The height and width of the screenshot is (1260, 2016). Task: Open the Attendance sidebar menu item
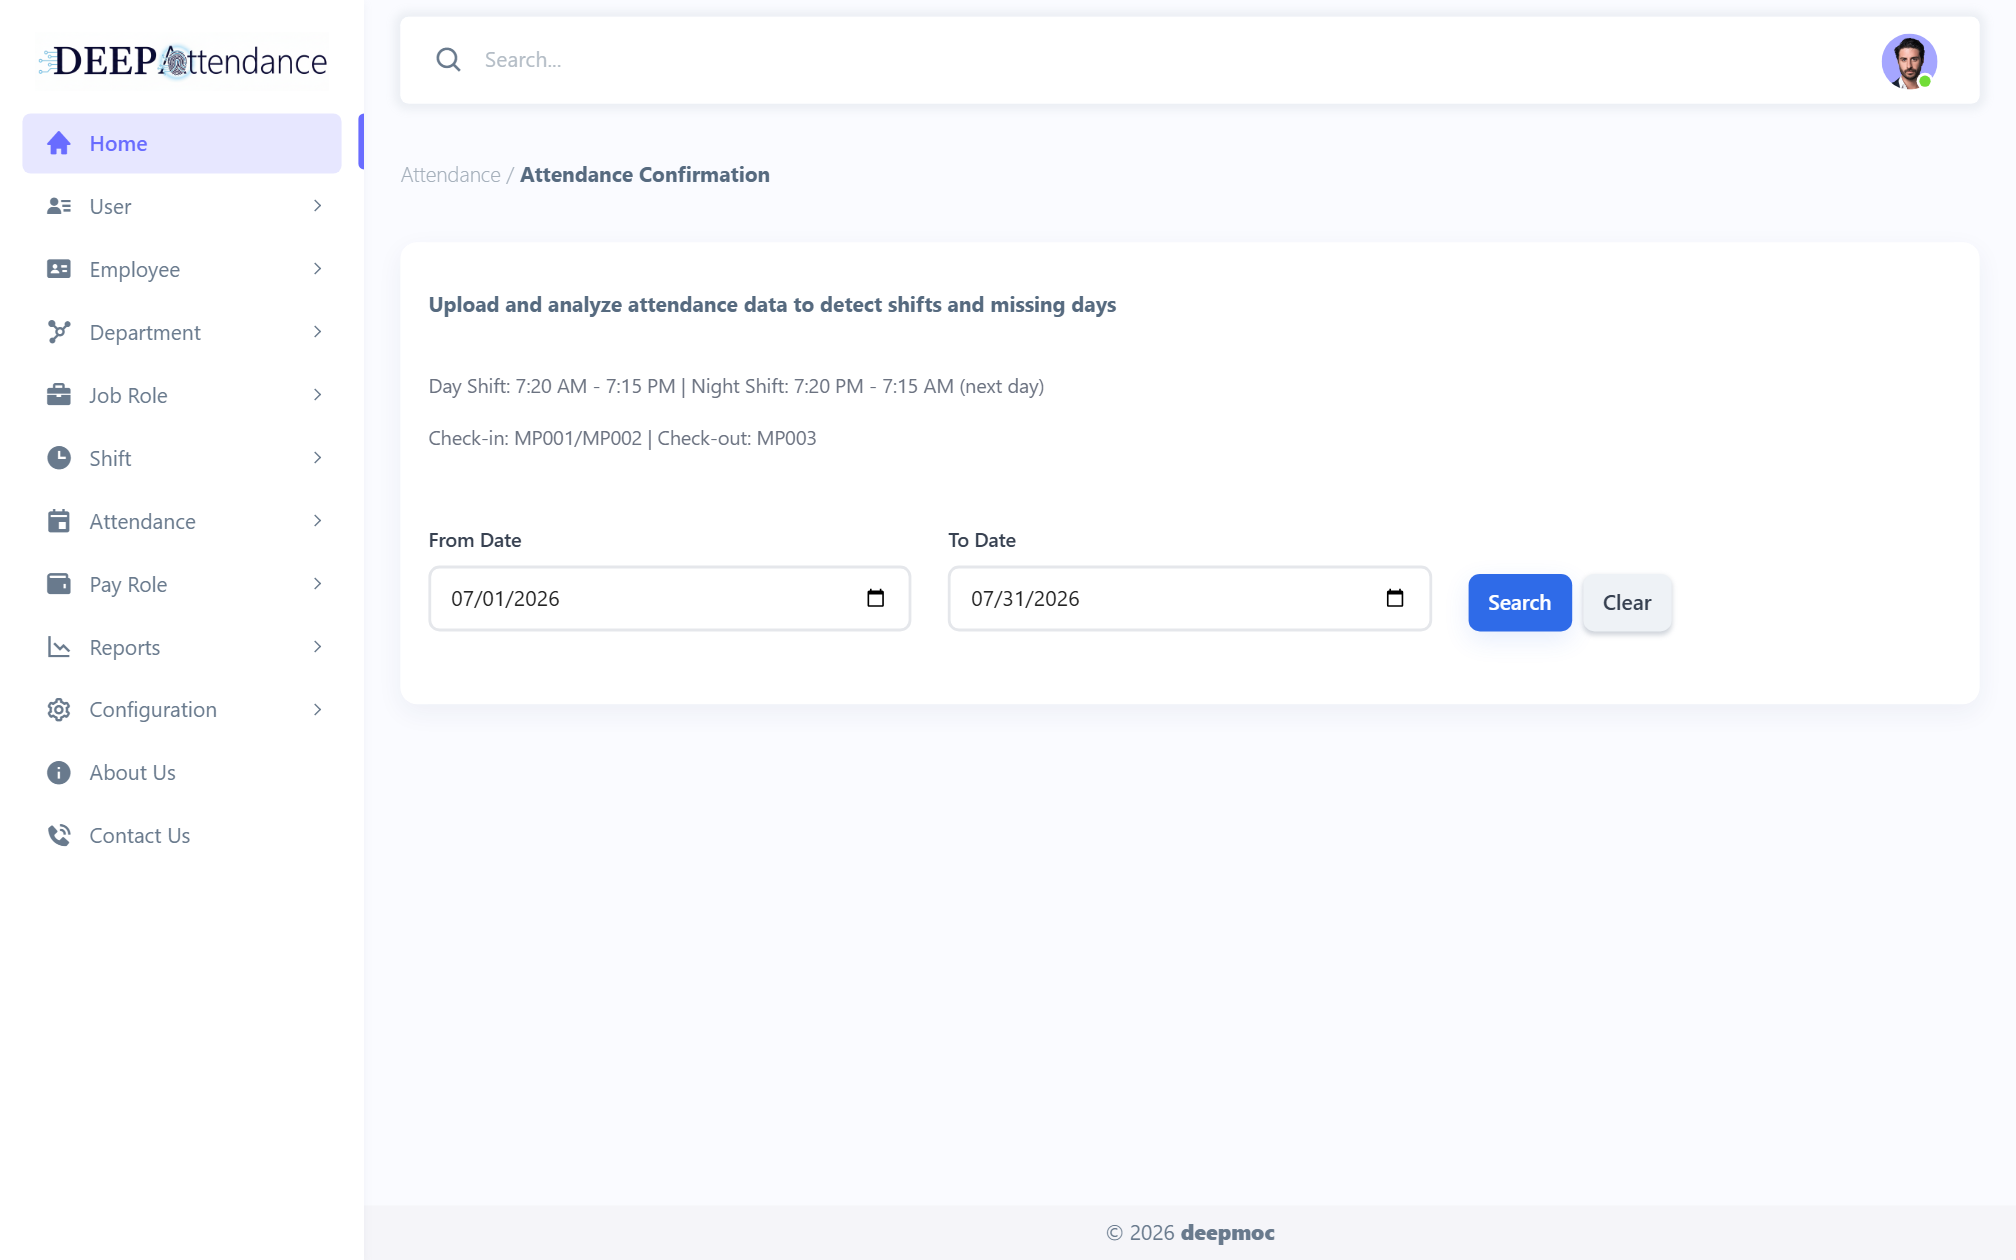click(x=182, y=521)
